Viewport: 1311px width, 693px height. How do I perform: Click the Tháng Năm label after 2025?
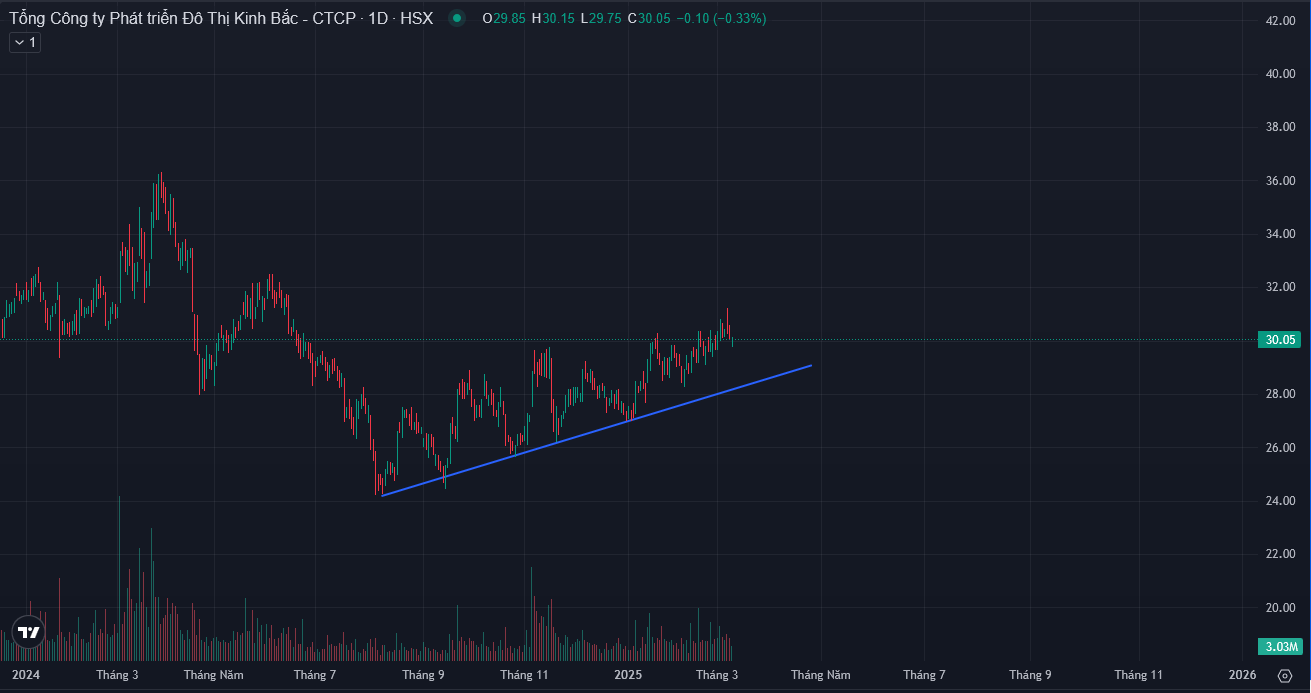point(821,675)
